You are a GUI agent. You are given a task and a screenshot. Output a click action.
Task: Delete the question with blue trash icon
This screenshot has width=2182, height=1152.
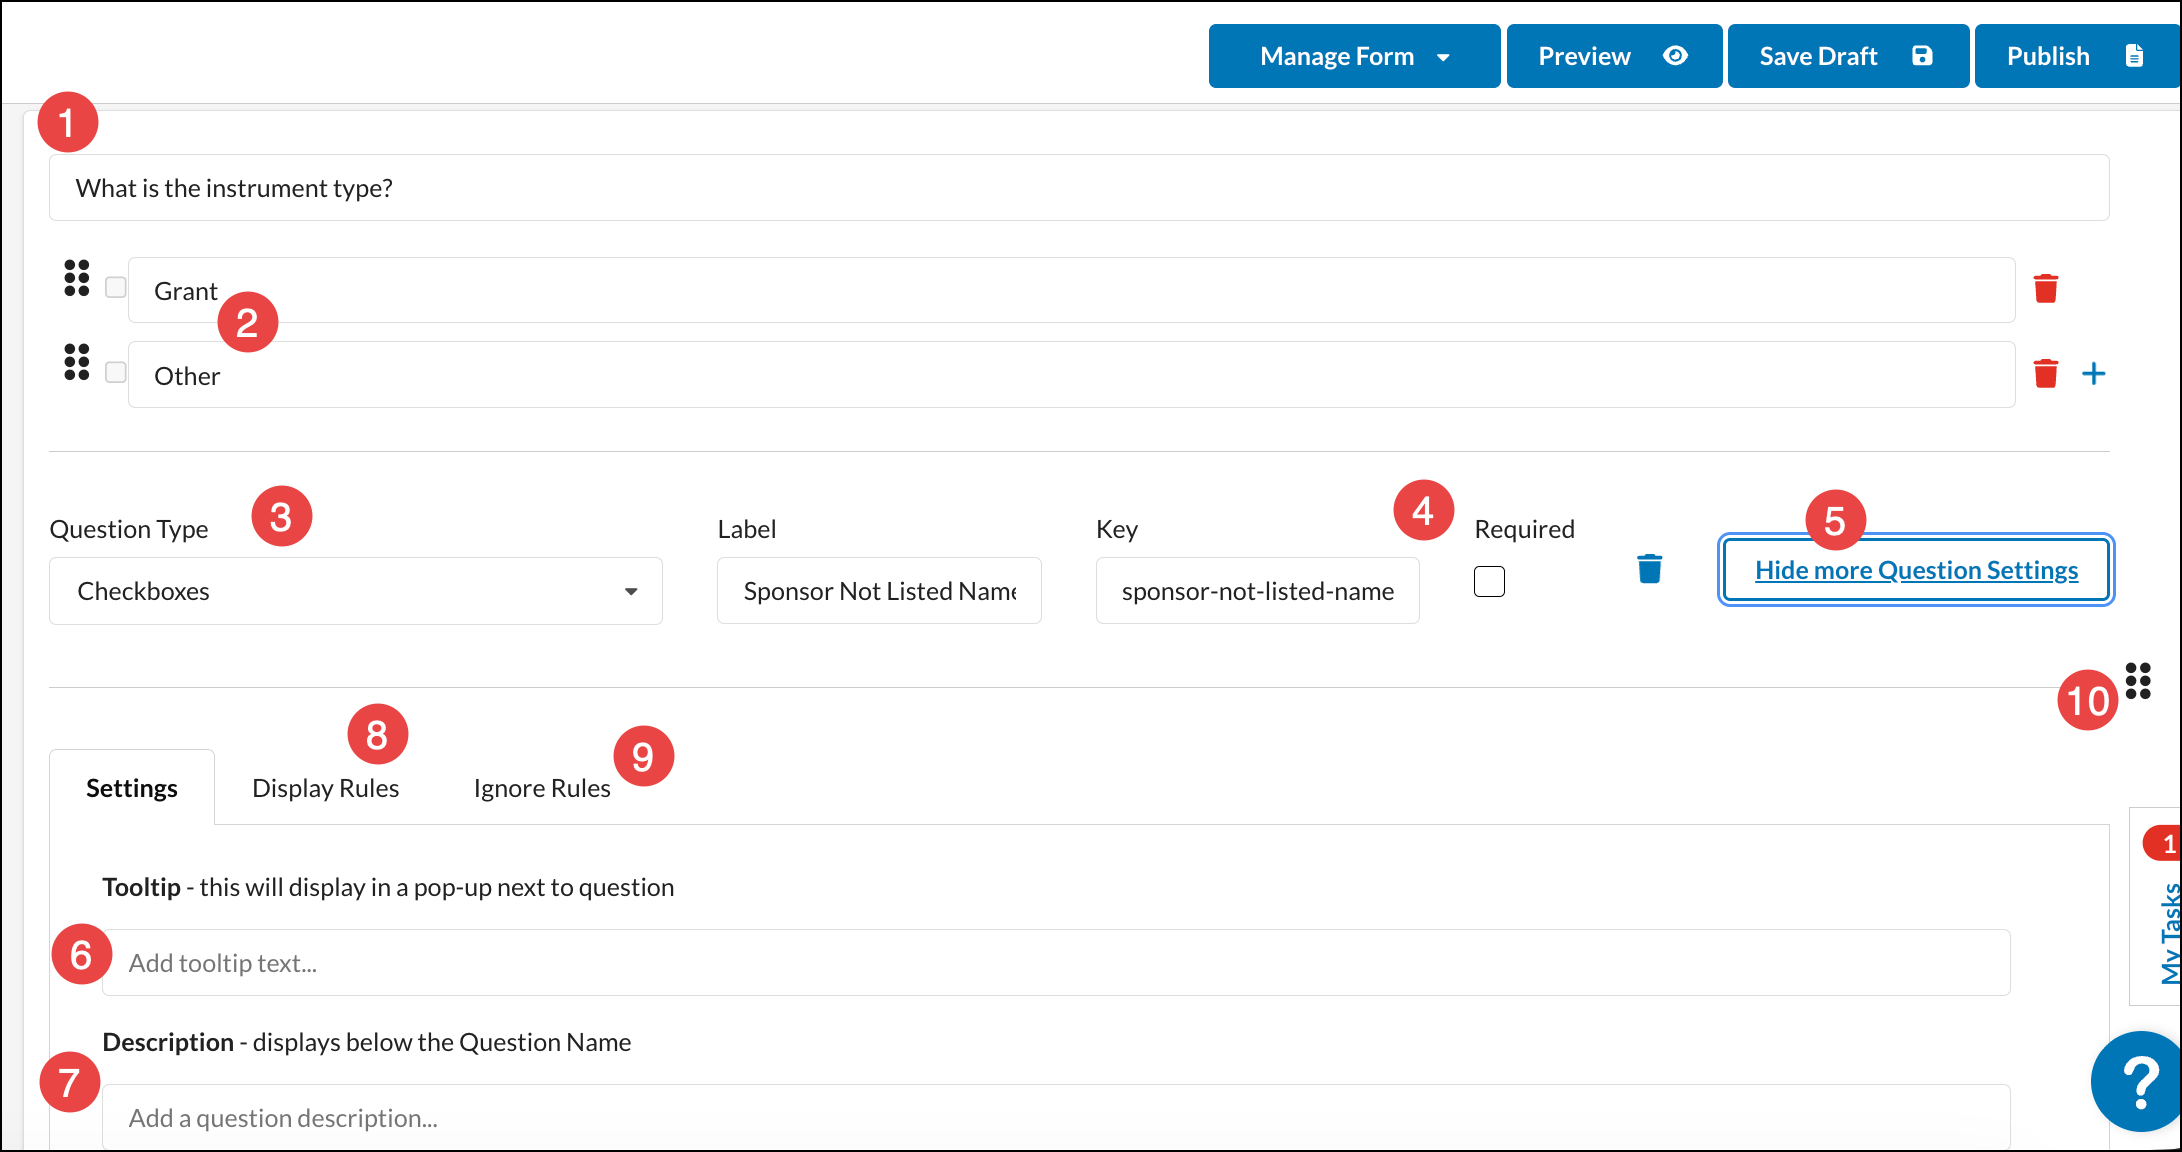1650,568
